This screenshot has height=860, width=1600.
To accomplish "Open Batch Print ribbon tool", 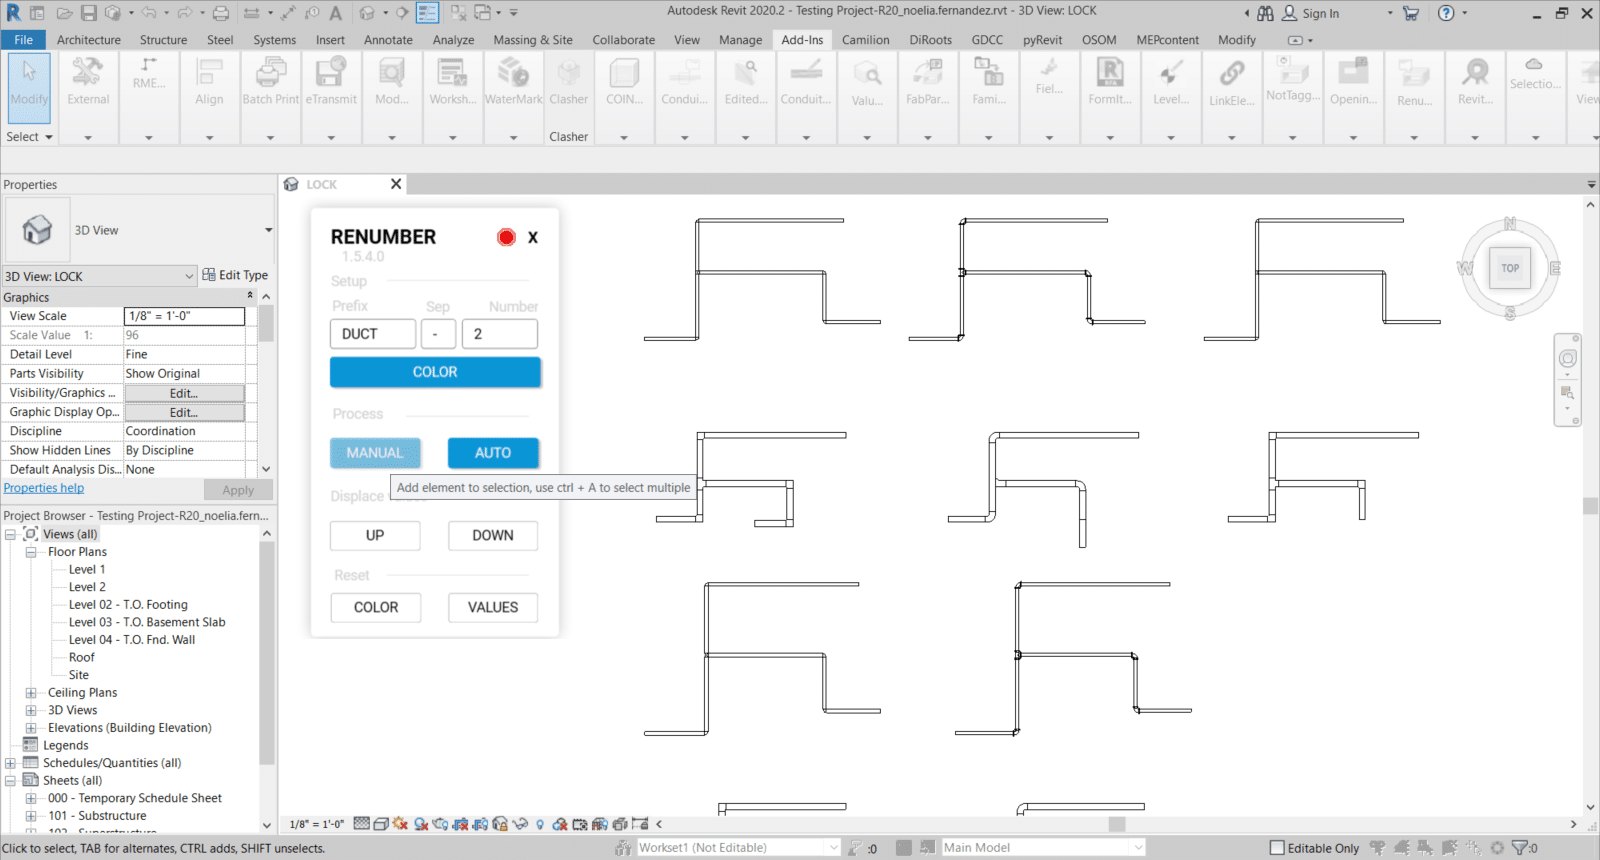I will tap(271, 82).
